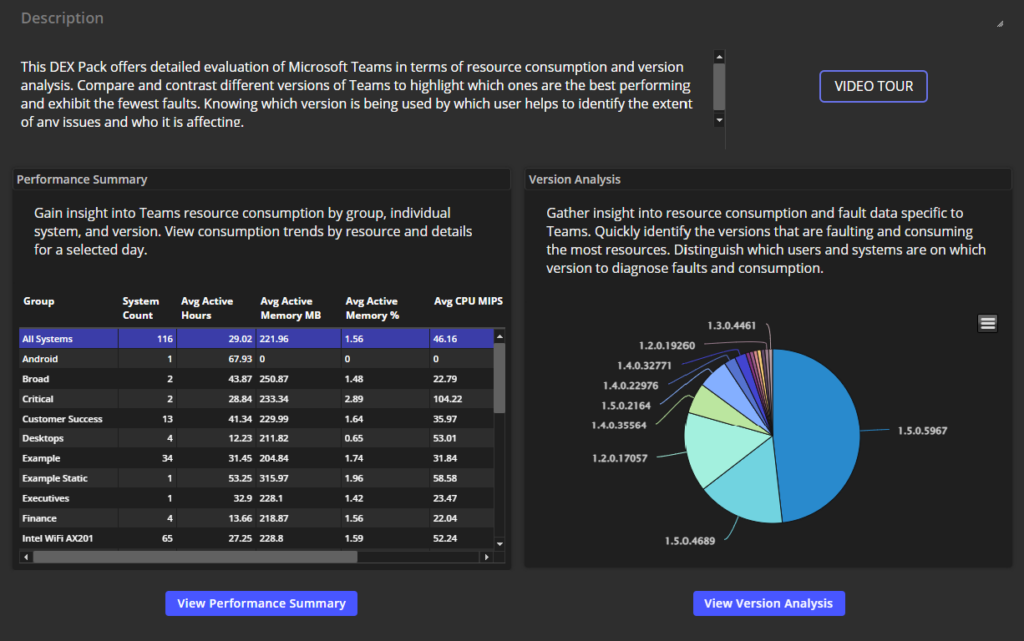The image size is (1024, 641).
Task: Select the Desktops group row
Action: pos(257,438)
